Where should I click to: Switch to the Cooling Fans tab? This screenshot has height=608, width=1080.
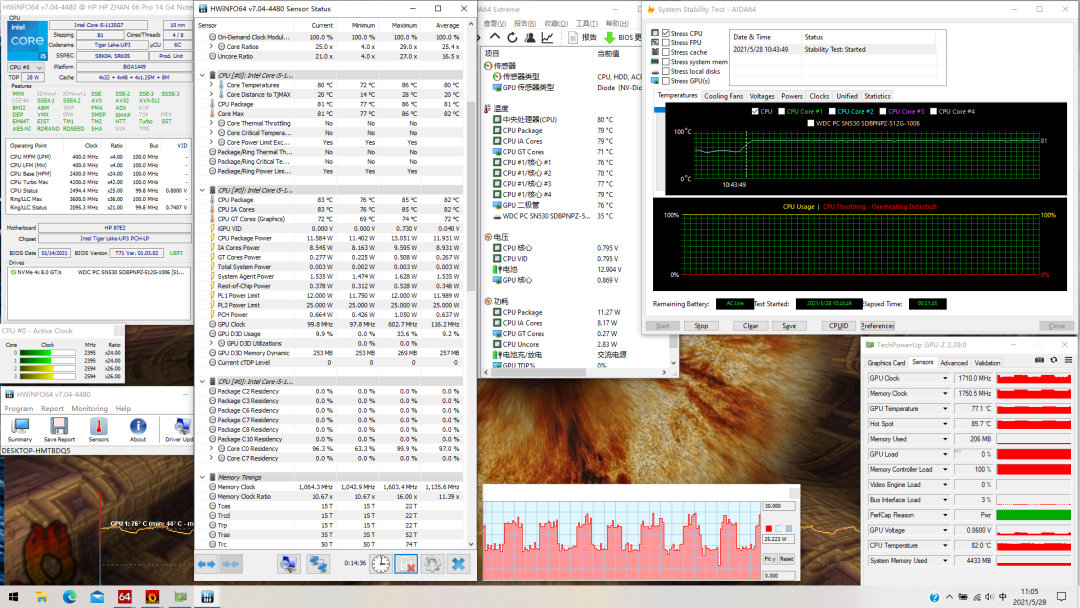(x=723, y=96)
